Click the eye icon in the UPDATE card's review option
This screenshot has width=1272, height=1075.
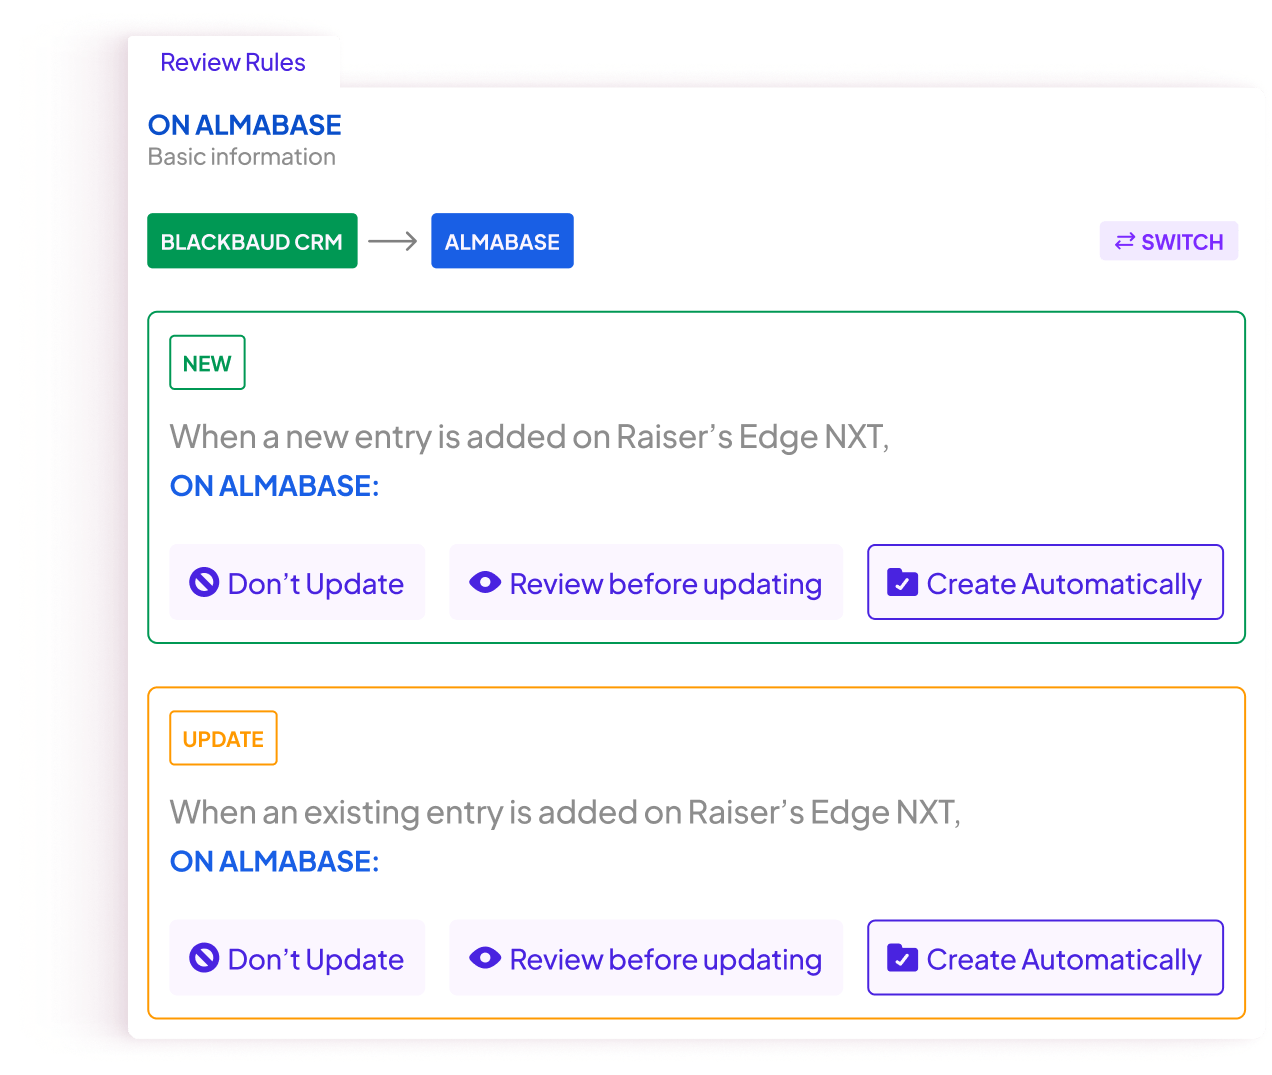tap(485, 957)
